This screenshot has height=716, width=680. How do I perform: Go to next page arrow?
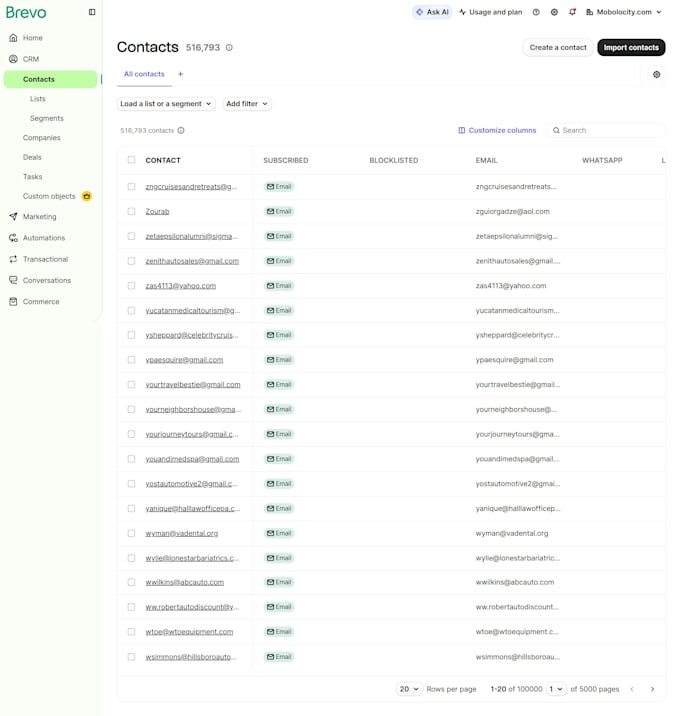point(652,689)
